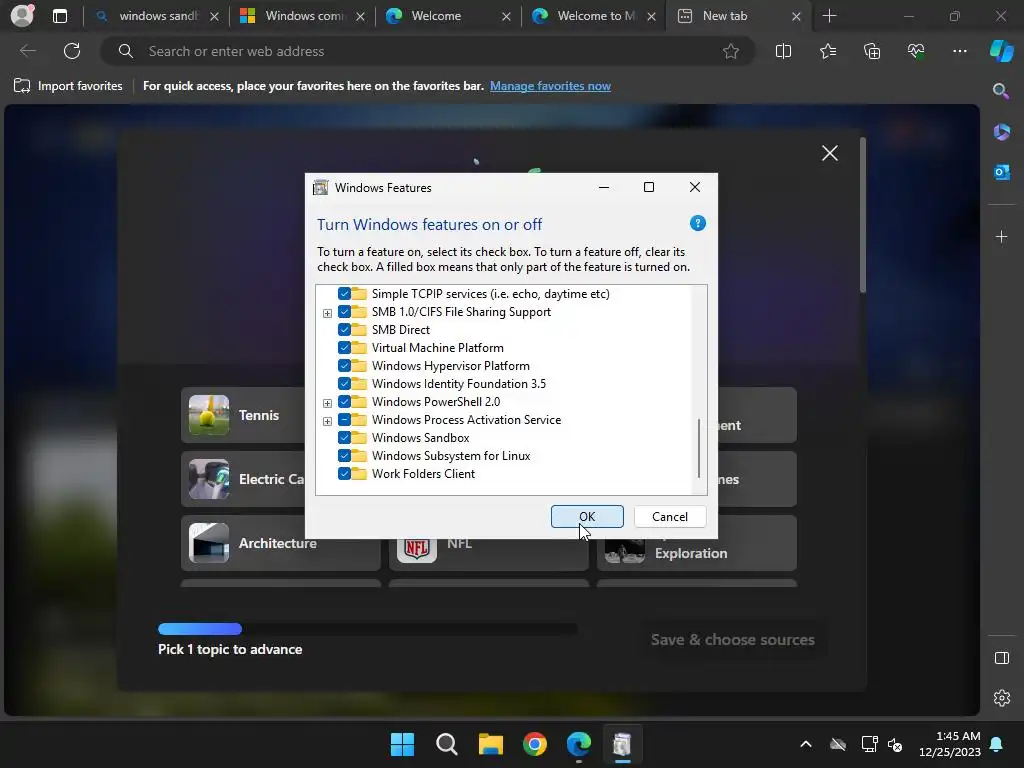Image resolution: width=1024 pixels, height=768 pixels.
Task: Uncheck Virtual Machine Platform checkbox
Action: 344,347
